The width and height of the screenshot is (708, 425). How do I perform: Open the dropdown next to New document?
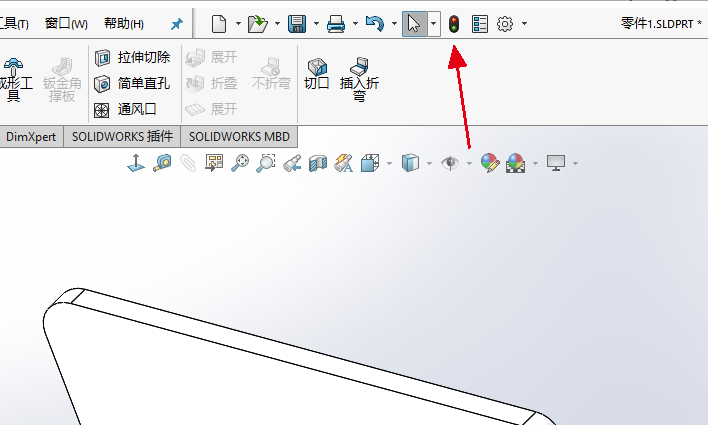pyautogui.click(x=238, y=23)
